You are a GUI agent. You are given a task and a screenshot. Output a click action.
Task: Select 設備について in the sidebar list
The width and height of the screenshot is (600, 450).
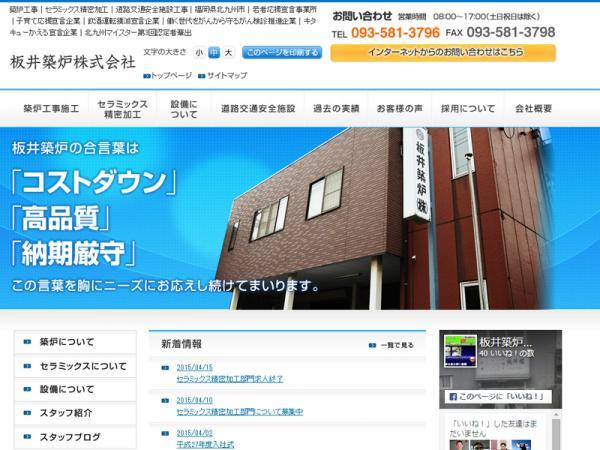[75, 390]
